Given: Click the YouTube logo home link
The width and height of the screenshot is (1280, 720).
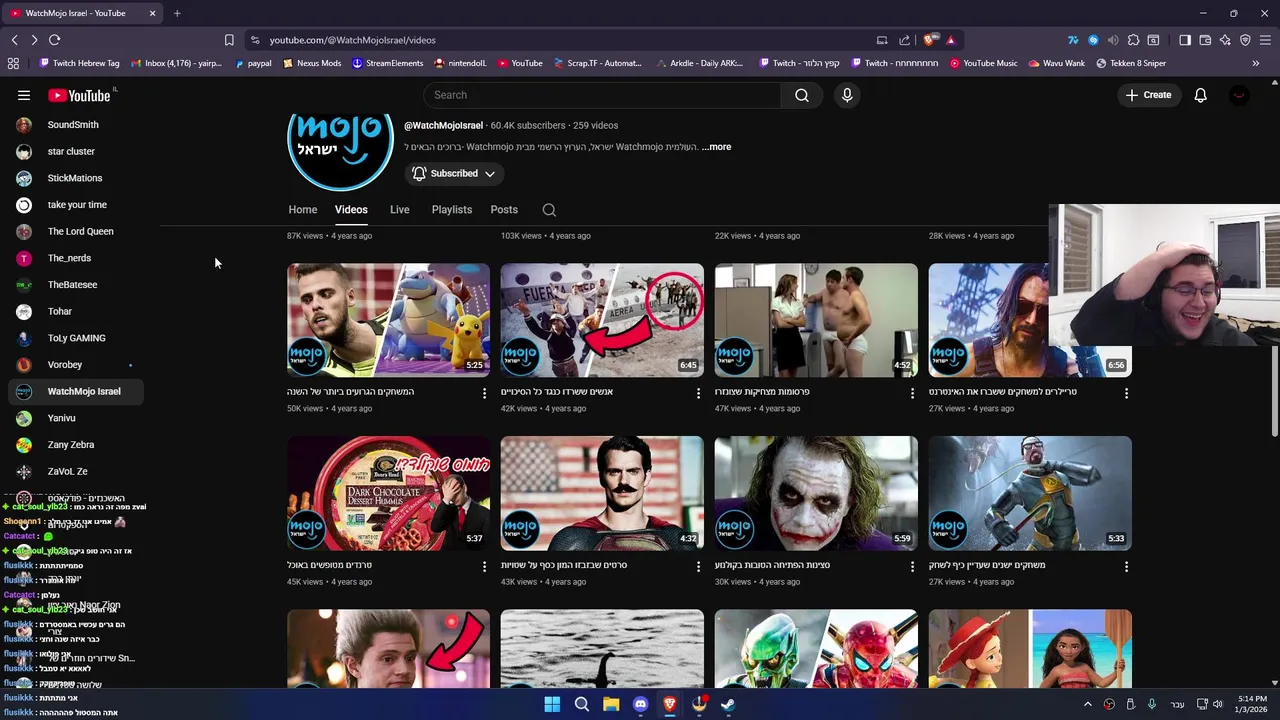Looking at the screenshot, I should (x=79, y=95).
